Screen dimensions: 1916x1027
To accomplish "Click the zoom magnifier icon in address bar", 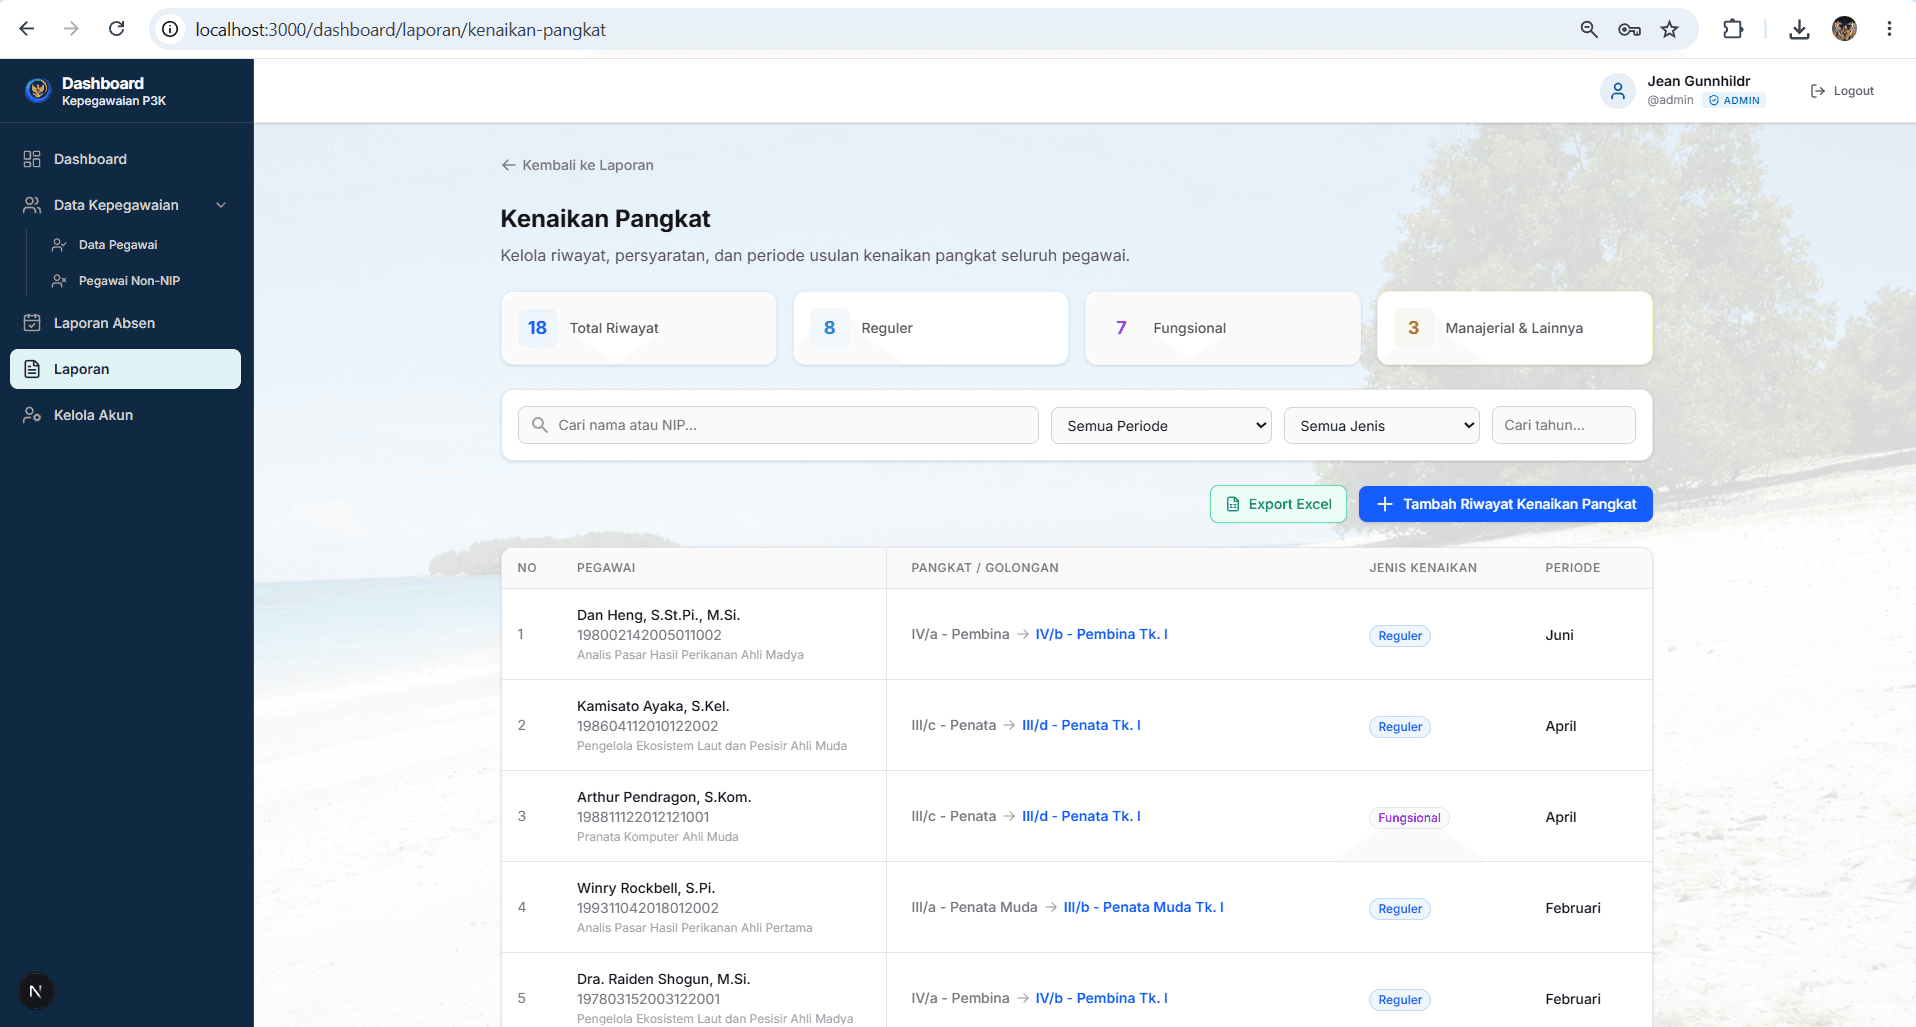I will (1589, 29).
